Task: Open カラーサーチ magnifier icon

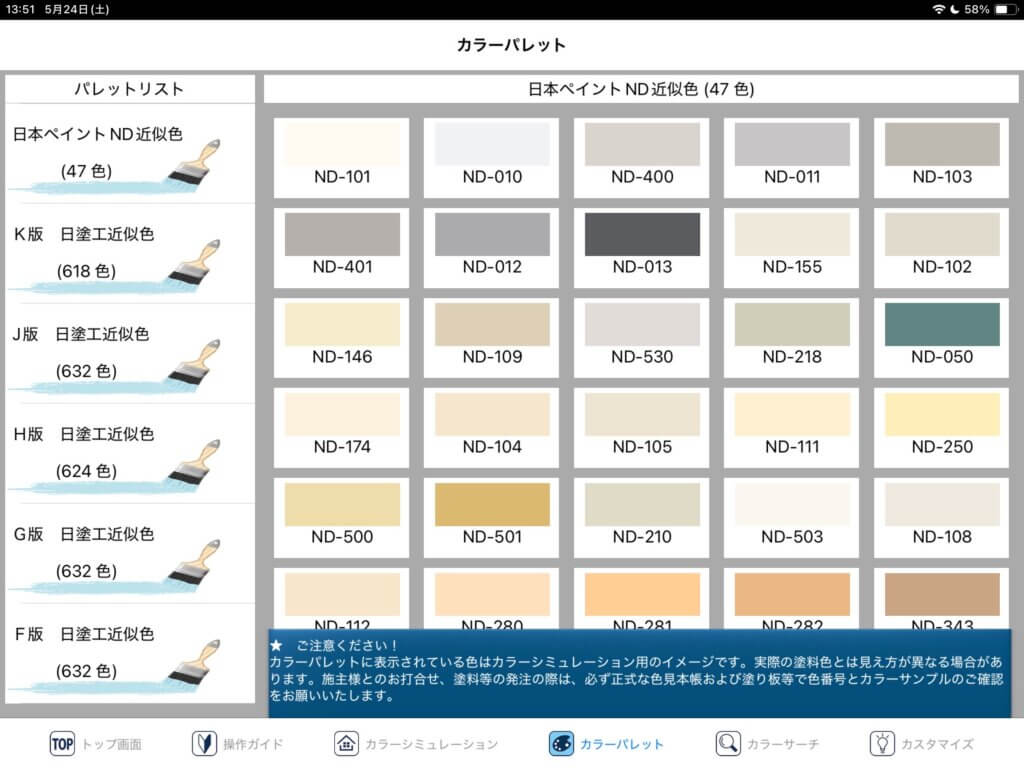Action: coord(728,743)
